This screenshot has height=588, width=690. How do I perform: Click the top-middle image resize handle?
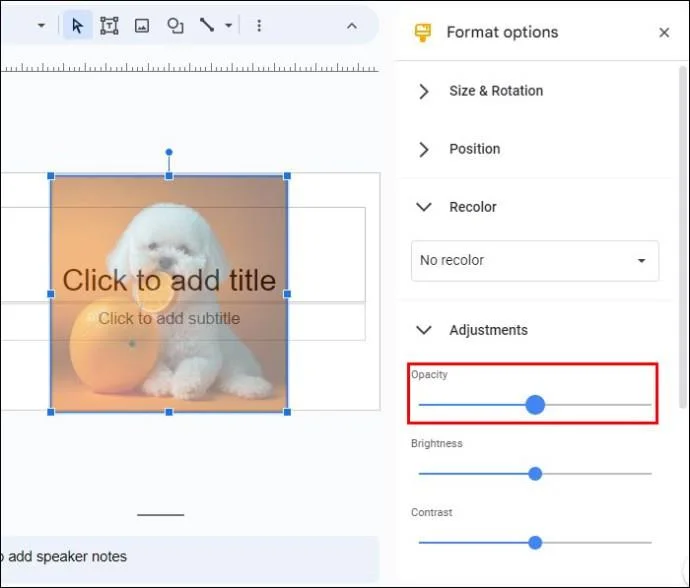pyautogui.click(x=169, y=176)
